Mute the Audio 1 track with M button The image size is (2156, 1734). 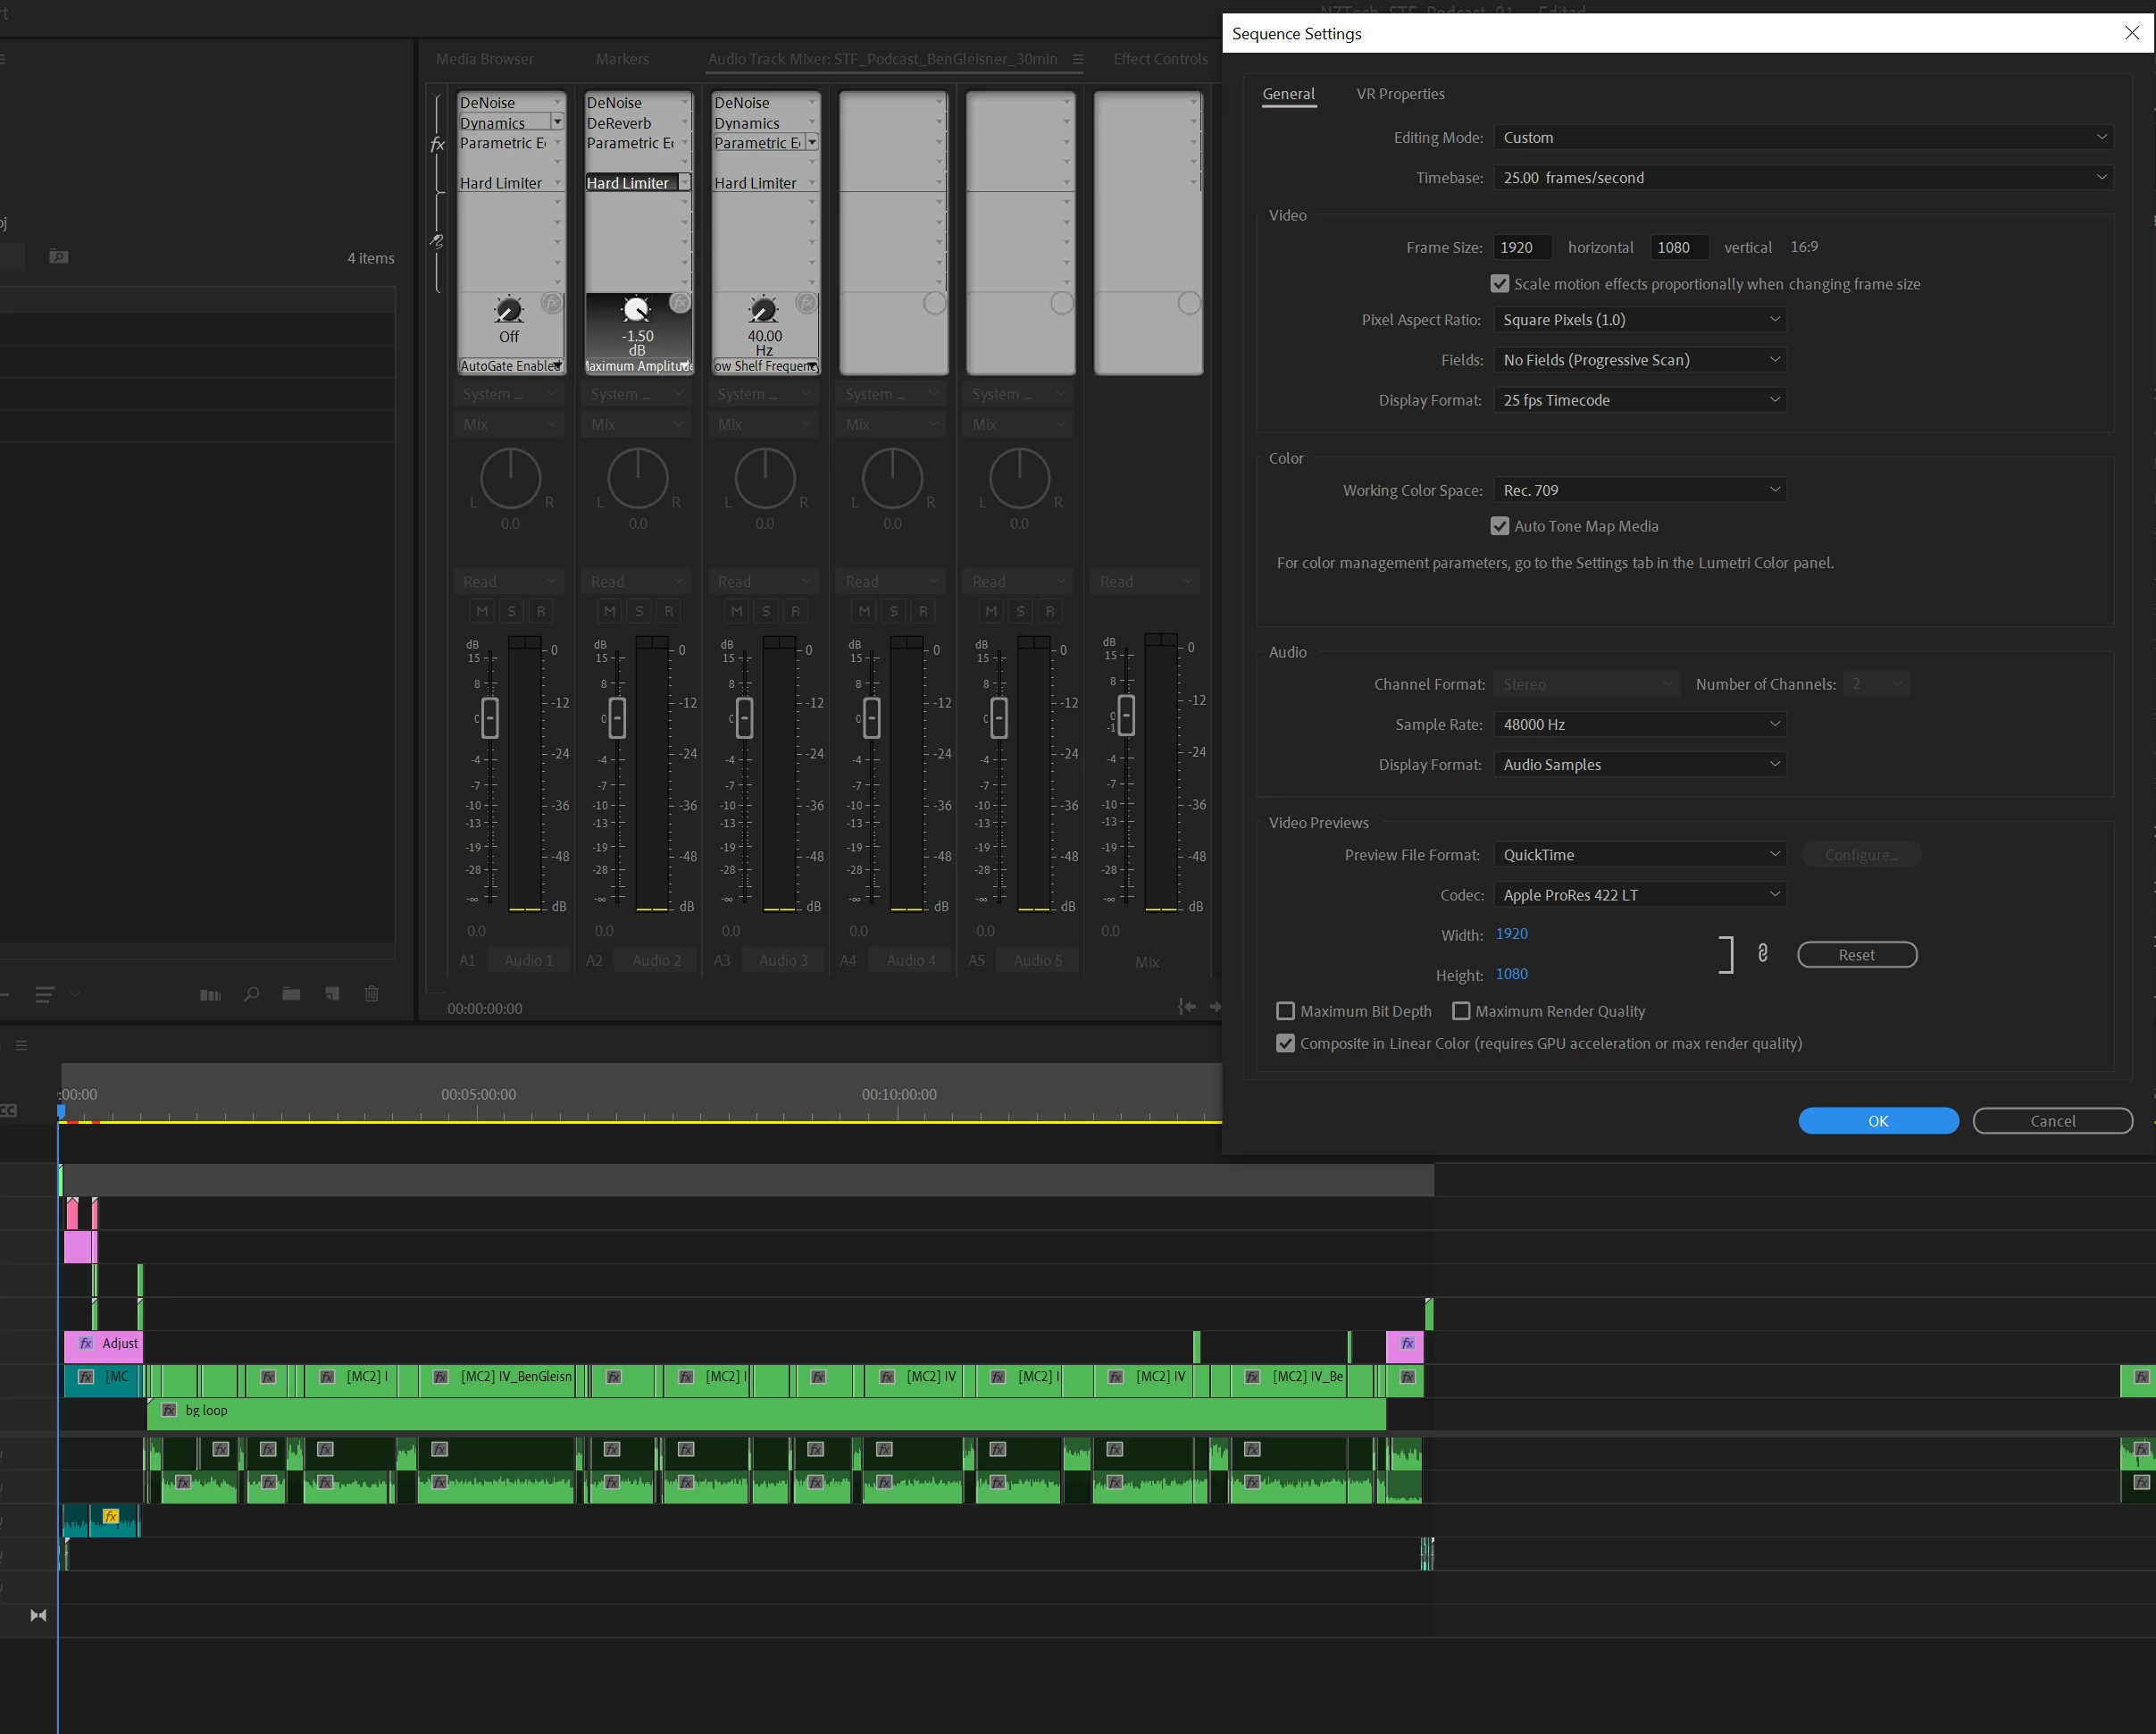tap(482, 610)
